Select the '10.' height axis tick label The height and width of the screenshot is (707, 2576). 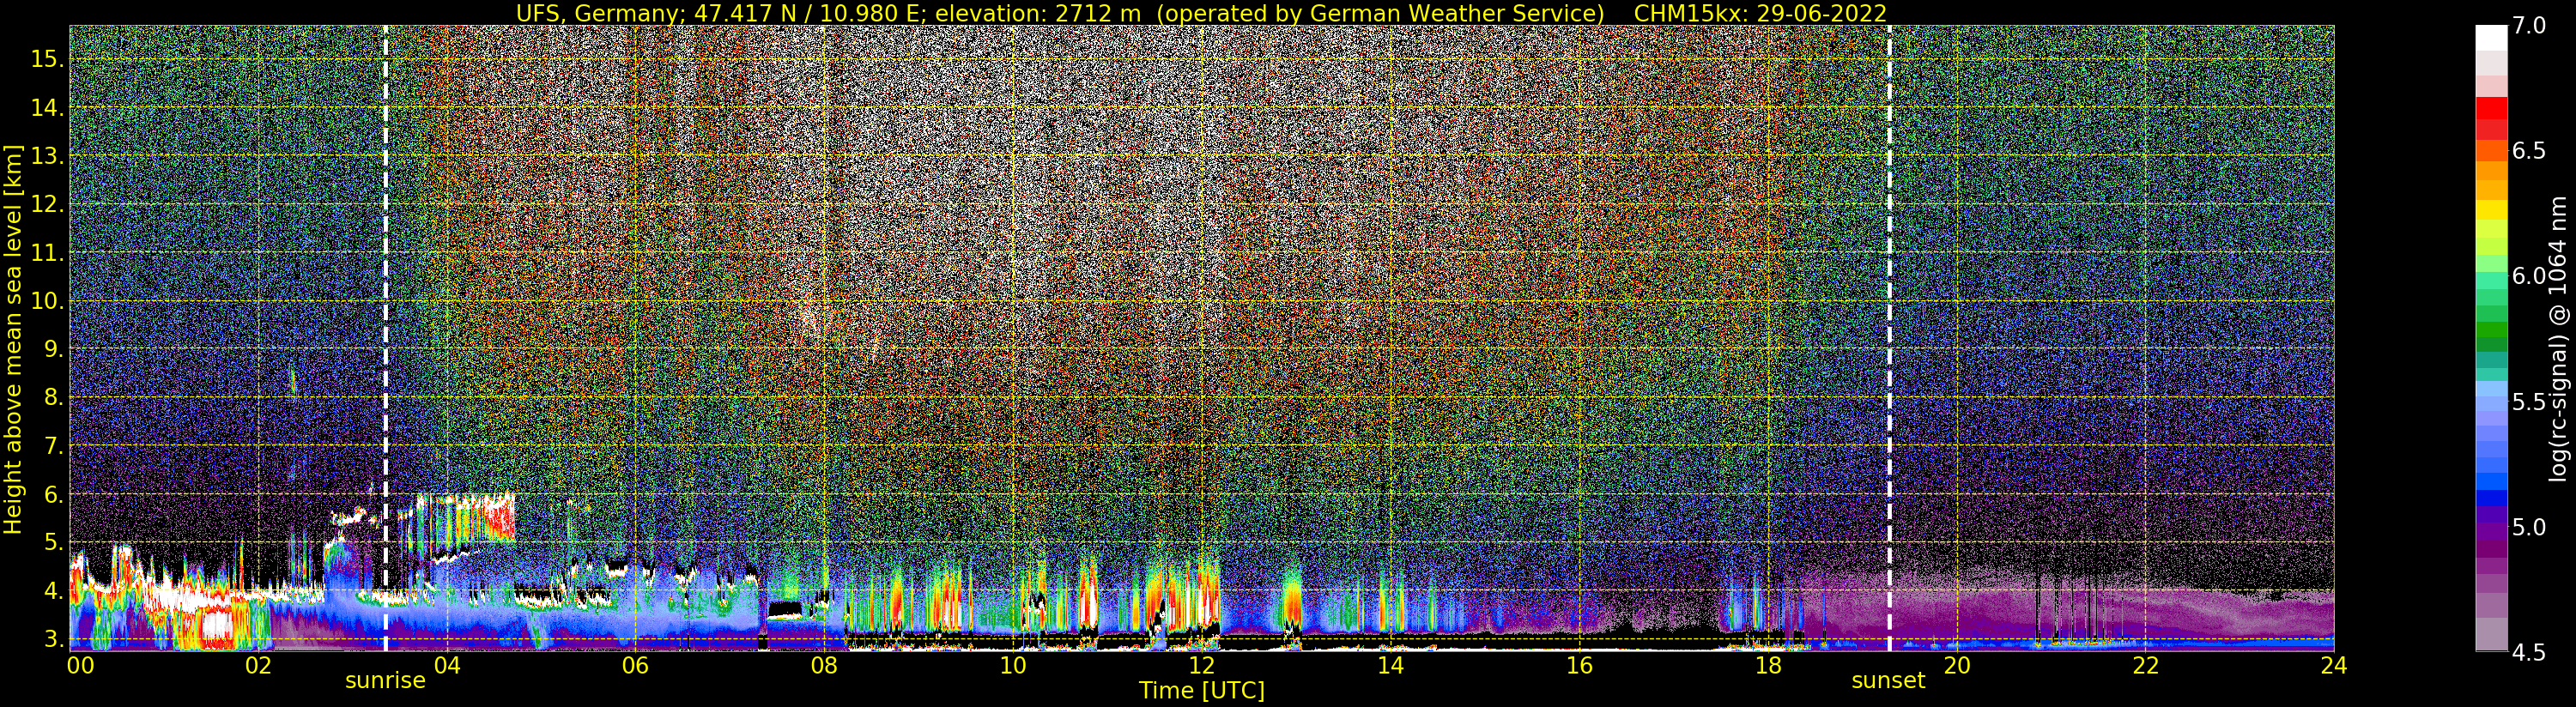click(x=47, y=301)
